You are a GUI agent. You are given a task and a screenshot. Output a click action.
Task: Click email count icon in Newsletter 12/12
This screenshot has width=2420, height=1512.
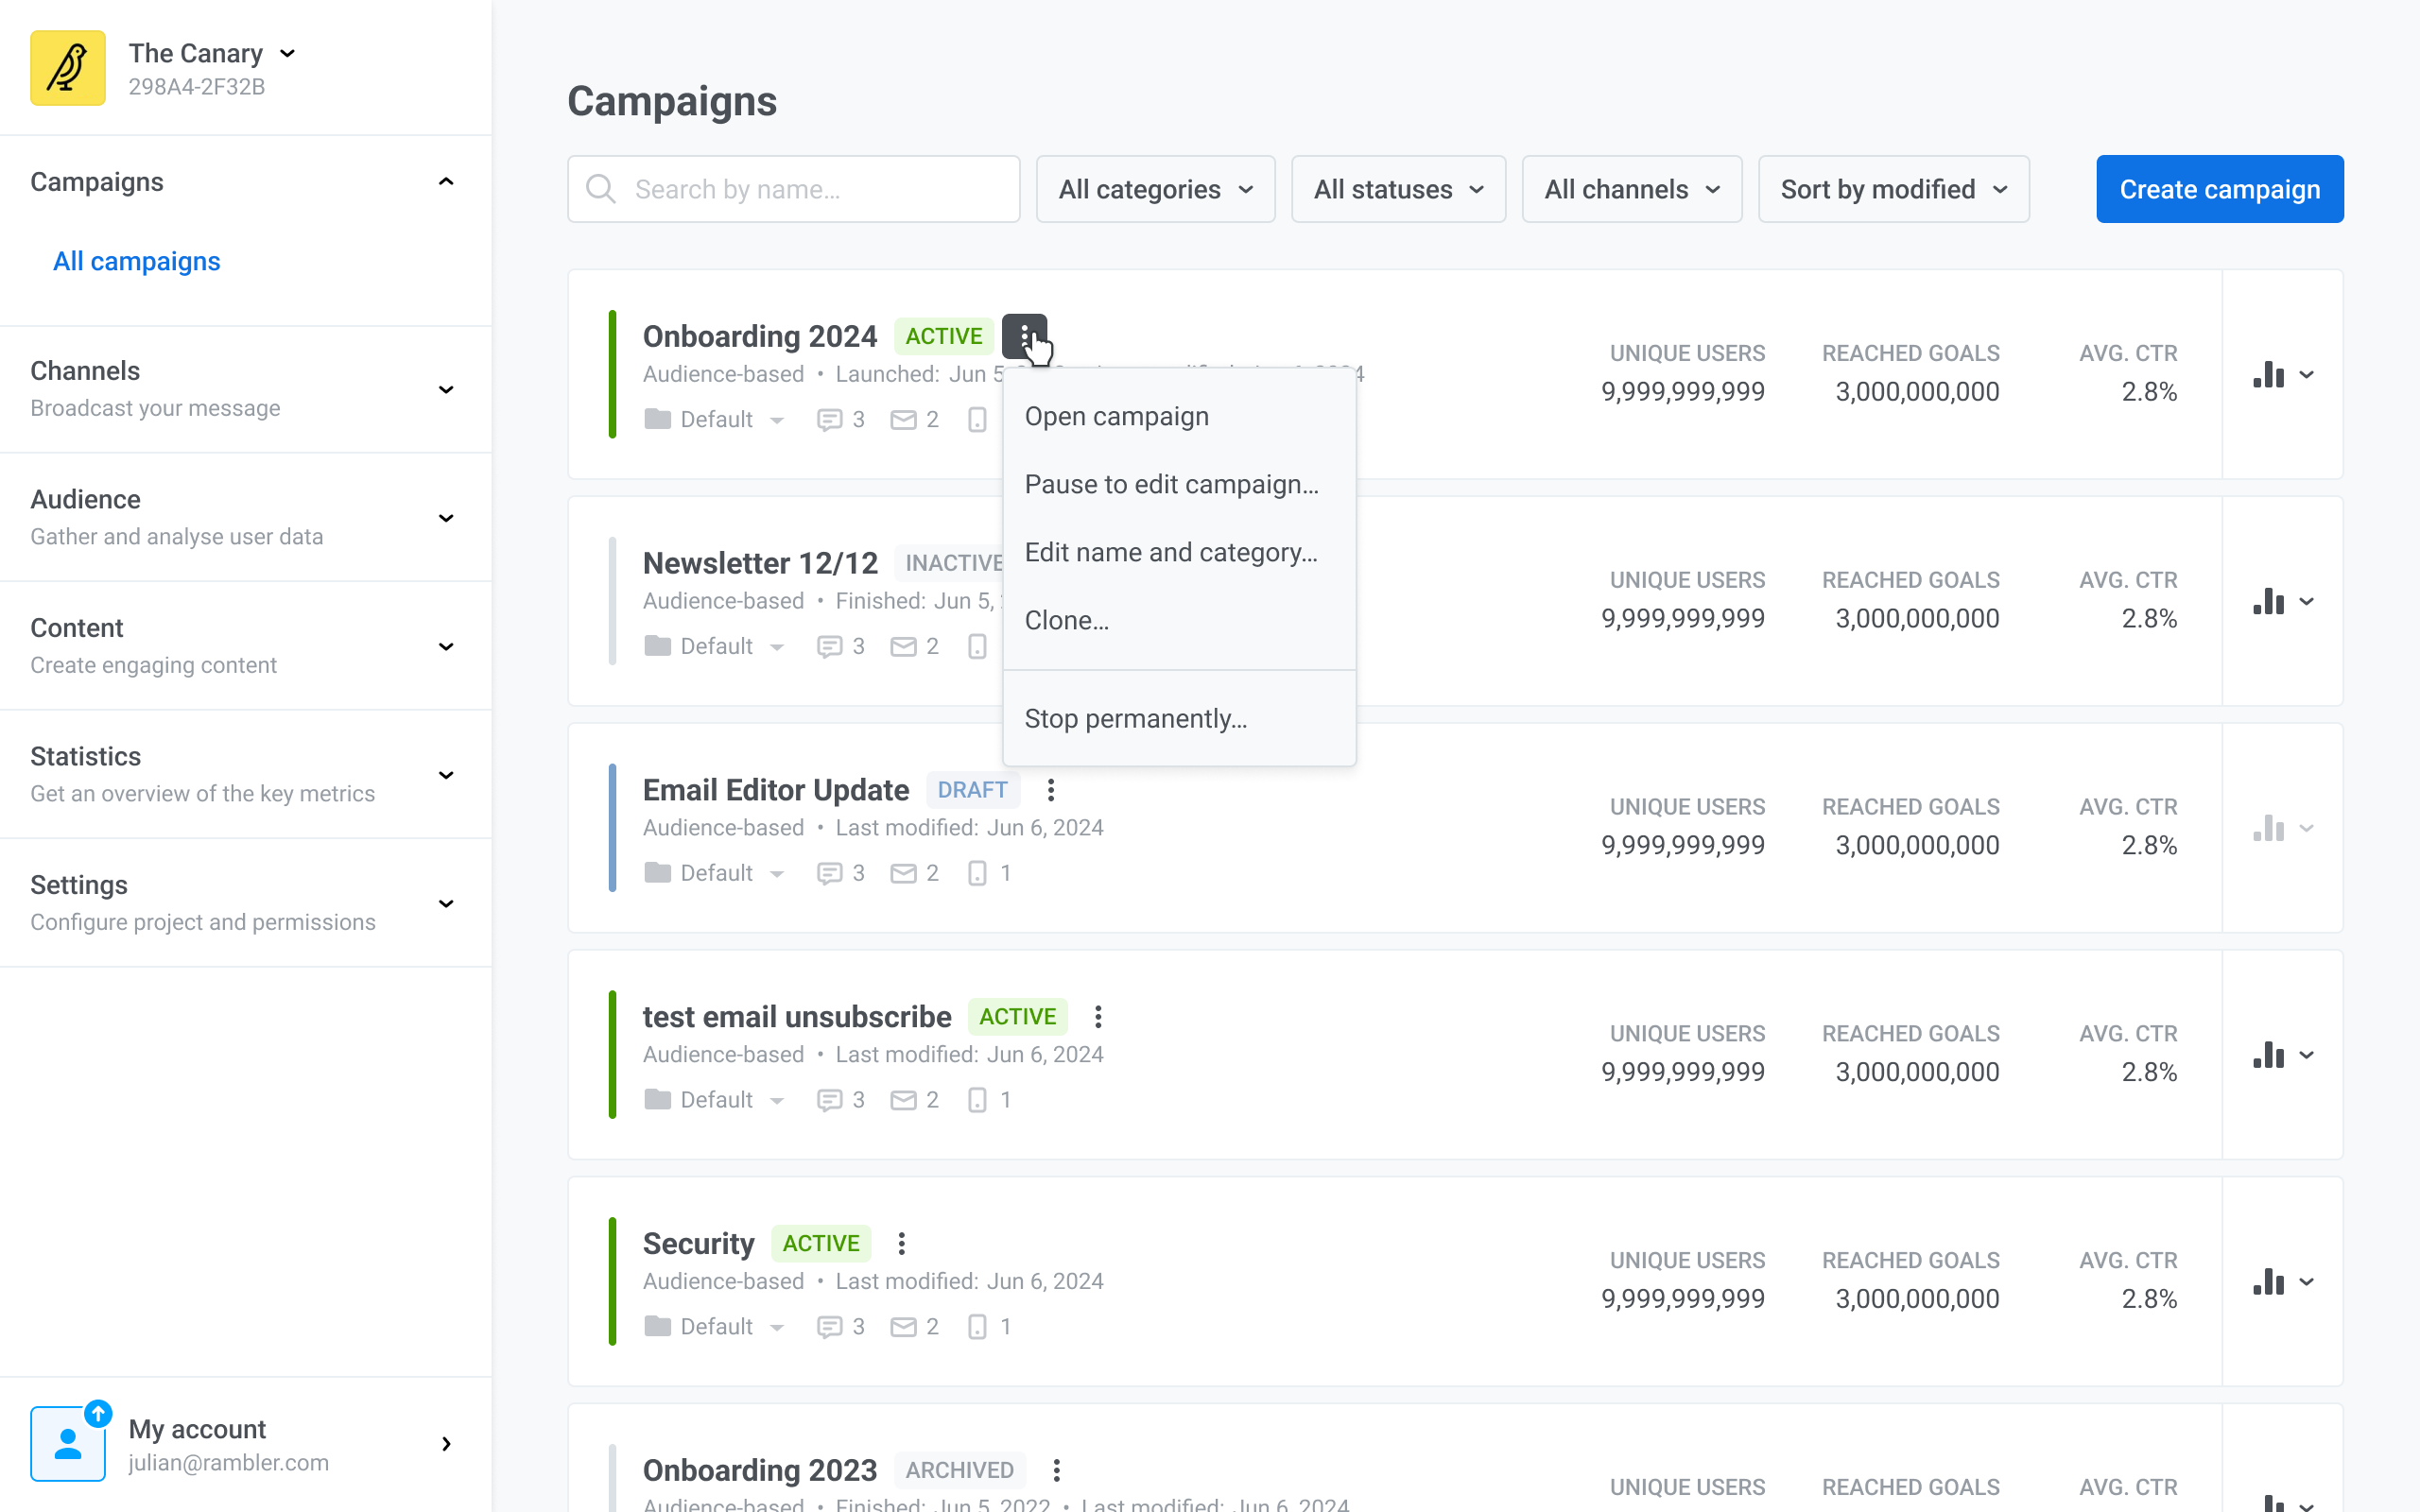903,647
